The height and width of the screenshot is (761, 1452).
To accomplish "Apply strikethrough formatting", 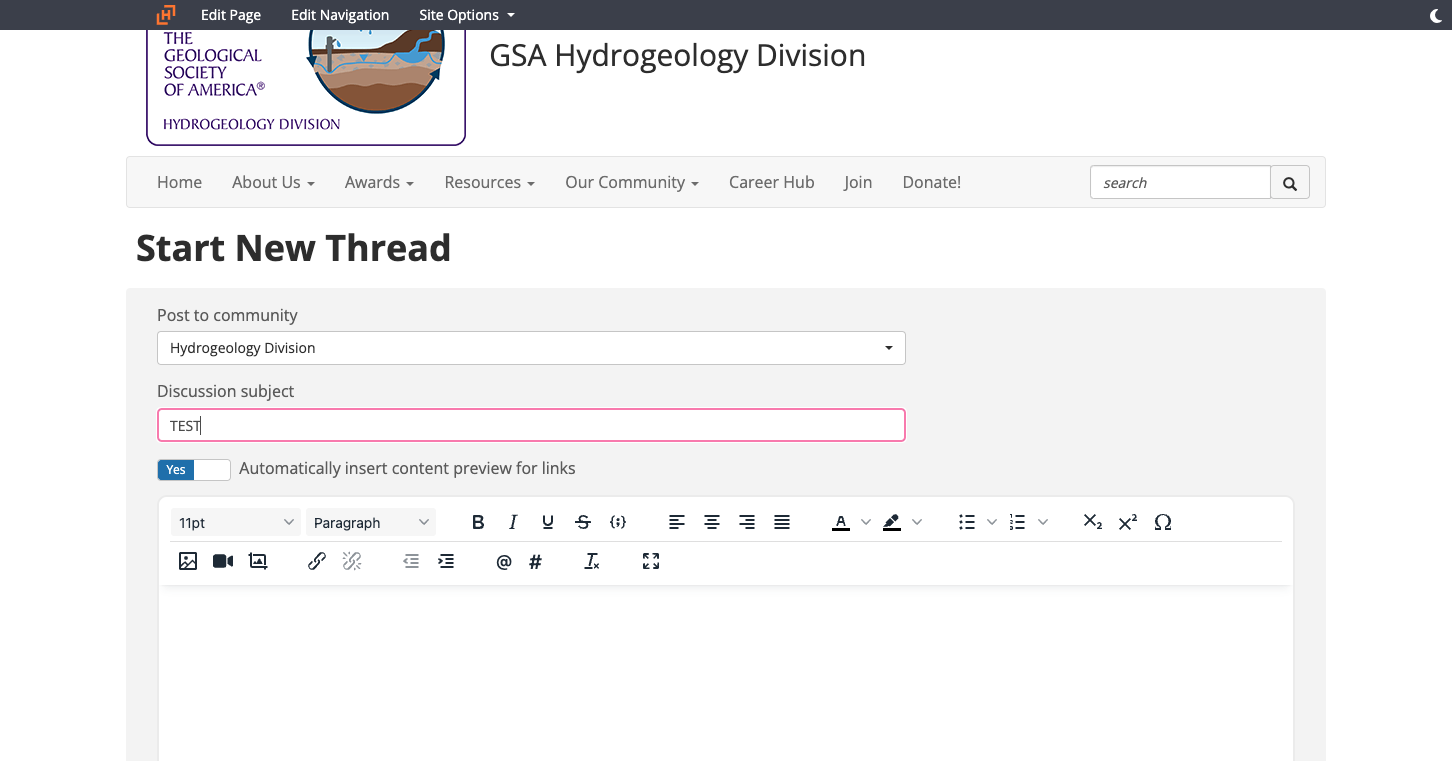I will coord(583,522).
